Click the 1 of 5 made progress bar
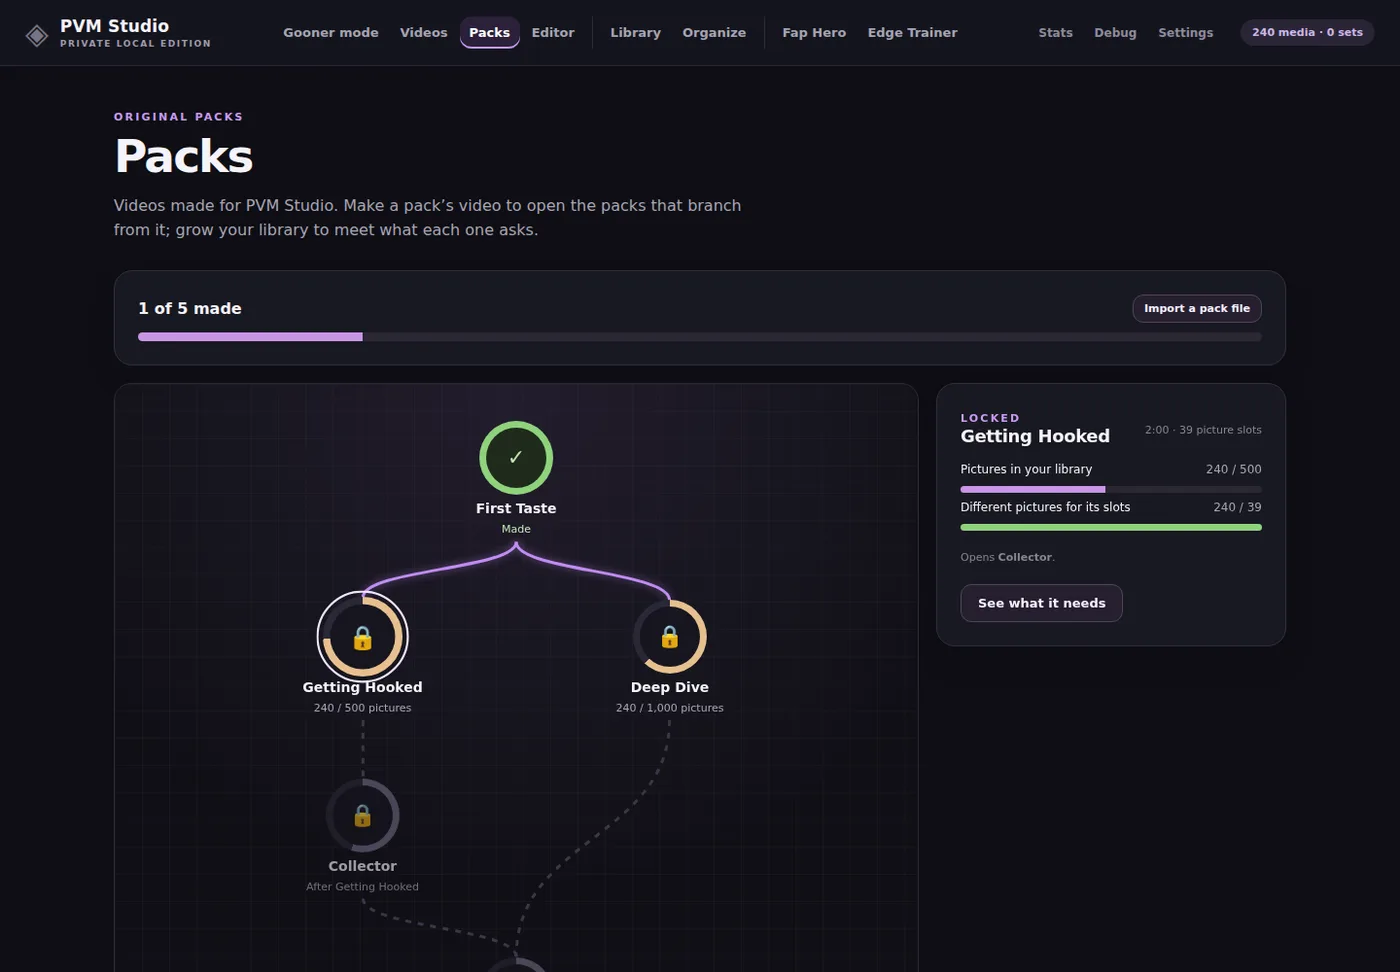This screenshot has height=972, width=1400. [700, 337]
